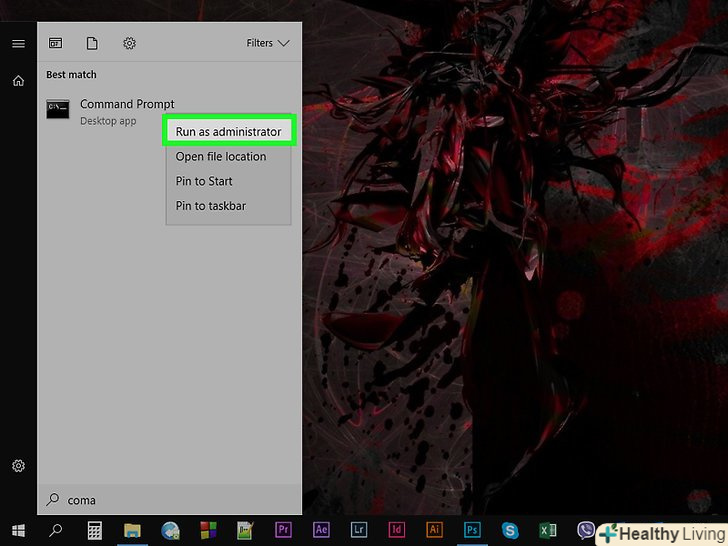Image resolution: width=728 pixels, height=546 pixels.
Task: Launch Adobe After Effects from taskbar
Action: [321, 530]
